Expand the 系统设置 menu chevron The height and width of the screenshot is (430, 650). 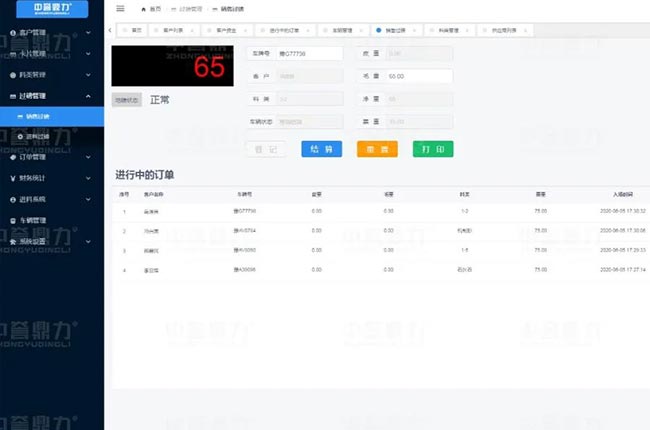pyautogui.click(x=88, y=242)
